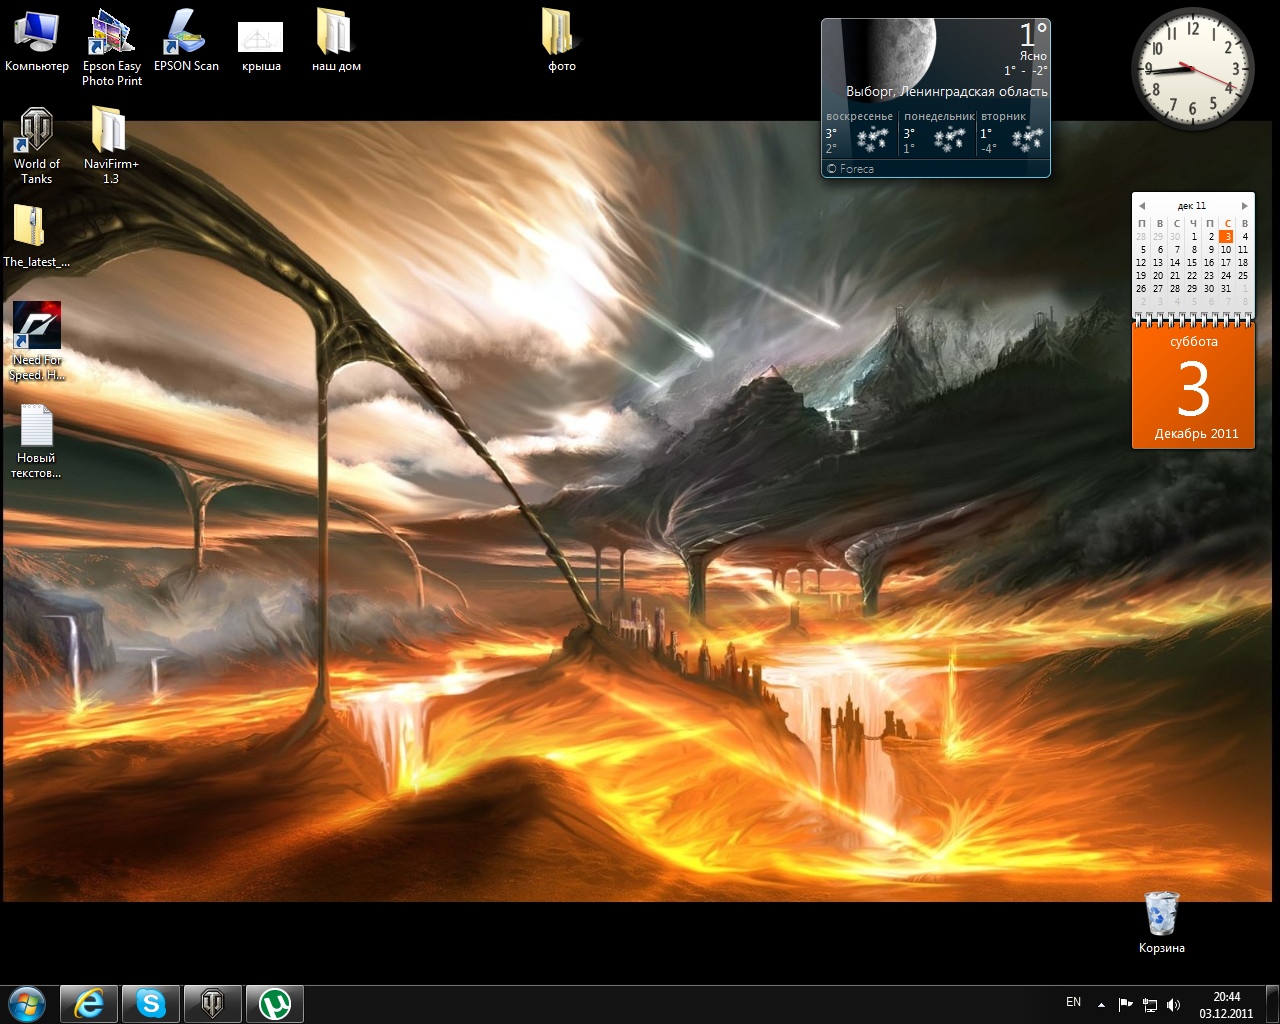Click the вторник forecast

tap(1012, 133)
